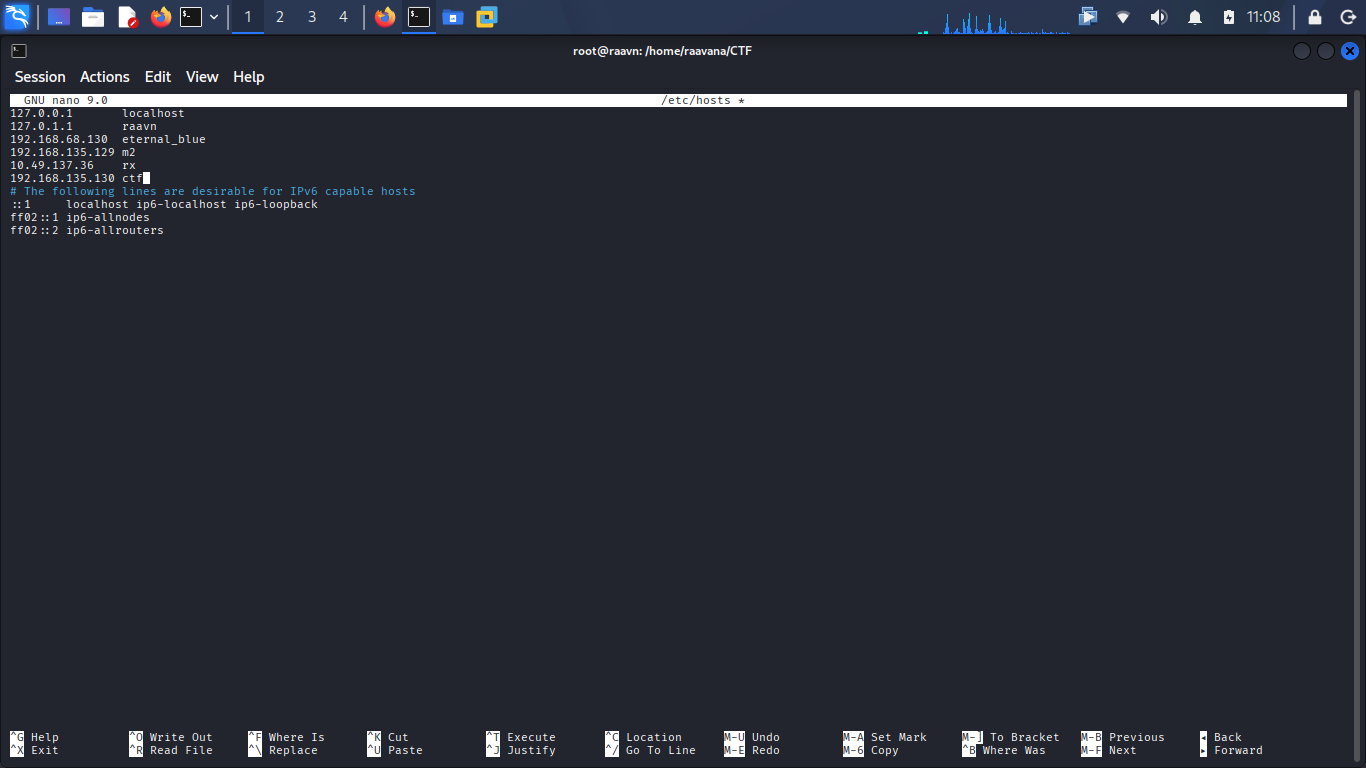Switch to workspace 2
Screen dimensions: 1366x768
click(280, 17)
